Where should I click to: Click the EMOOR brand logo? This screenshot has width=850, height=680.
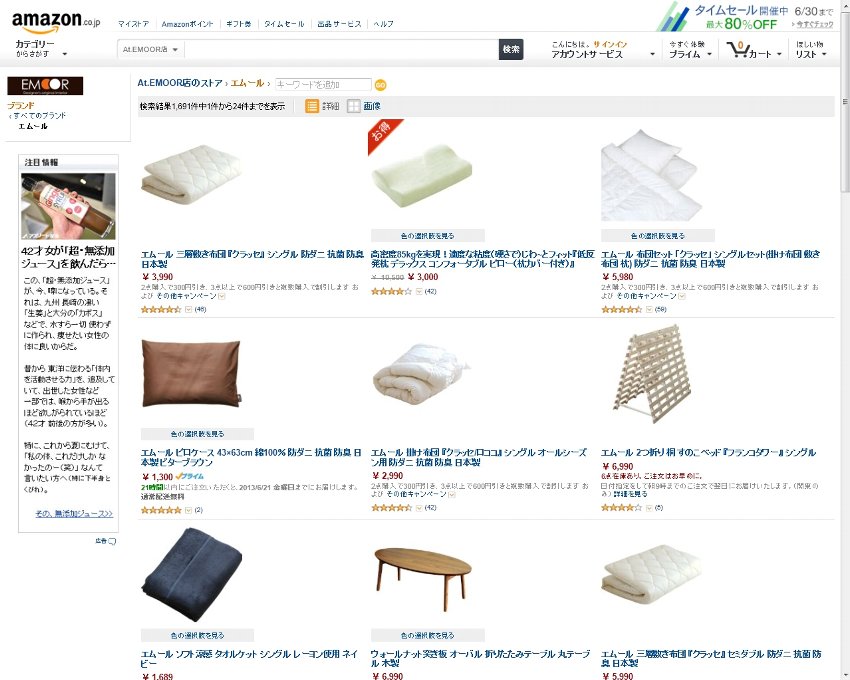coord(45,86)
